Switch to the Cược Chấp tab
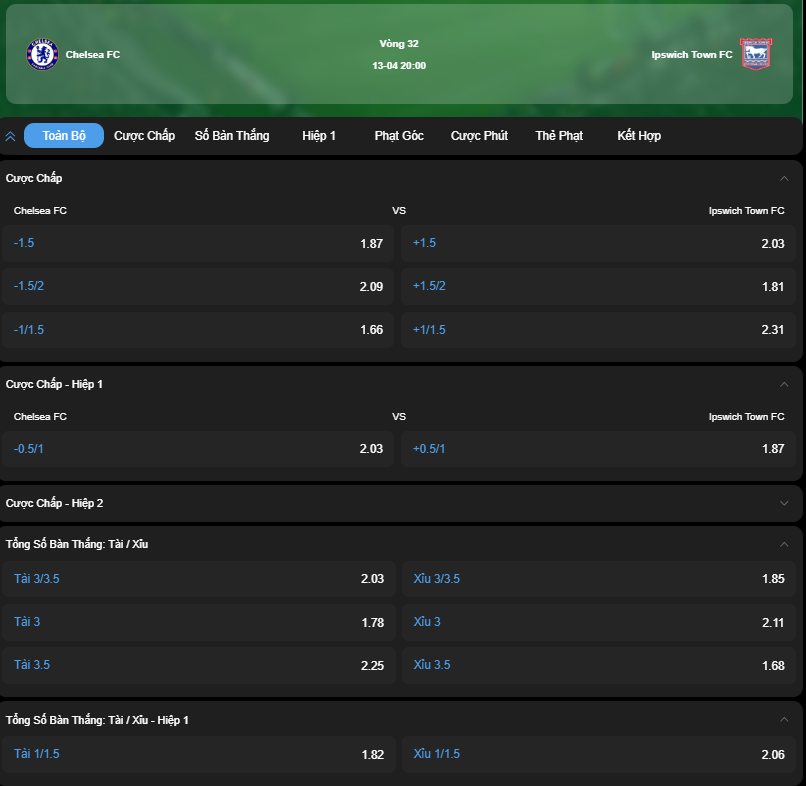 click(x=144, y=136)
